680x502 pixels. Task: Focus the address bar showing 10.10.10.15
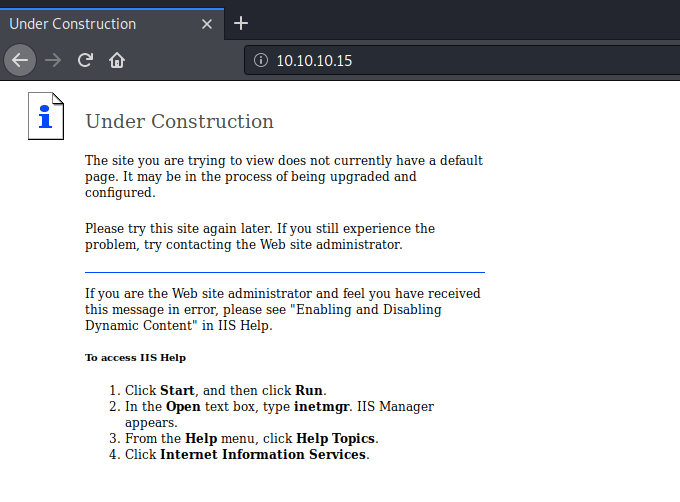tap(450, 60)
